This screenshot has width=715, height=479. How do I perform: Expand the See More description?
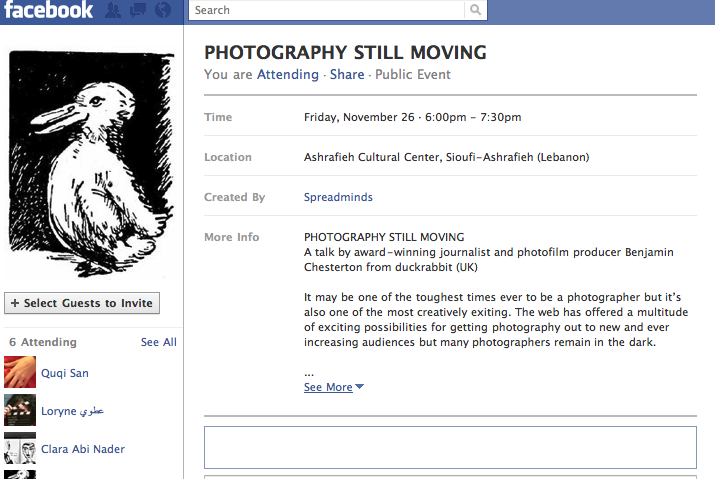(334, 387)
